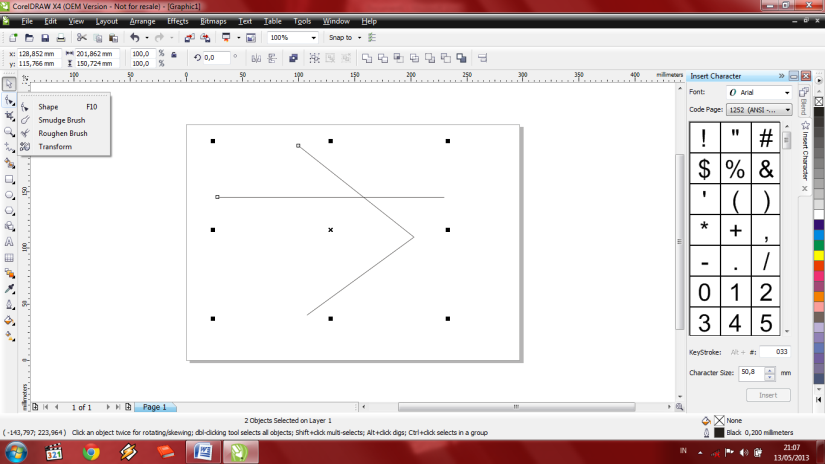
Task: Toggle the lock ratio padlock
Action: pos(174,54)
